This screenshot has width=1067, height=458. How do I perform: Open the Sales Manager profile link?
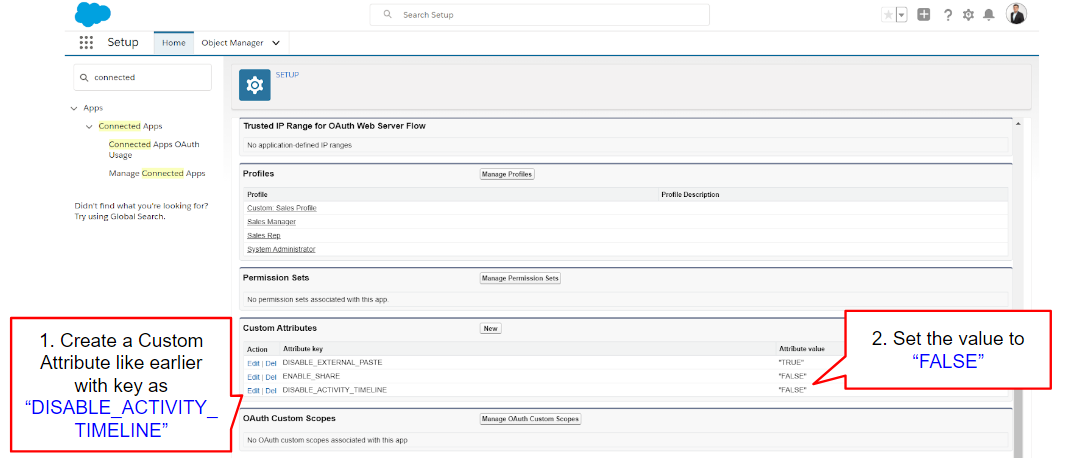(x=272, y=222)
